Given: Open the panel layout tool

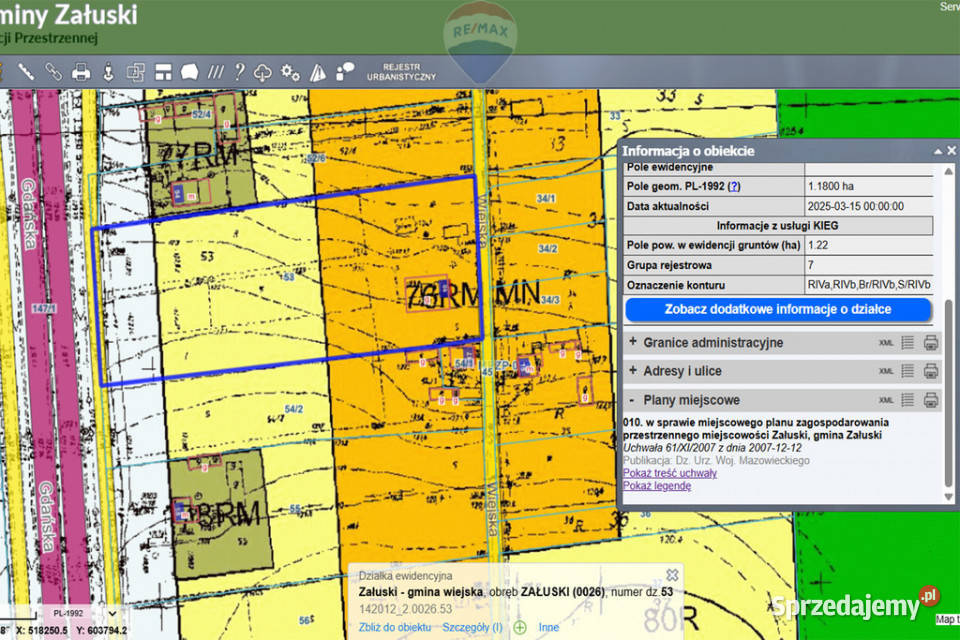Looking at the screenshot, I should click(x=163, y=72).
